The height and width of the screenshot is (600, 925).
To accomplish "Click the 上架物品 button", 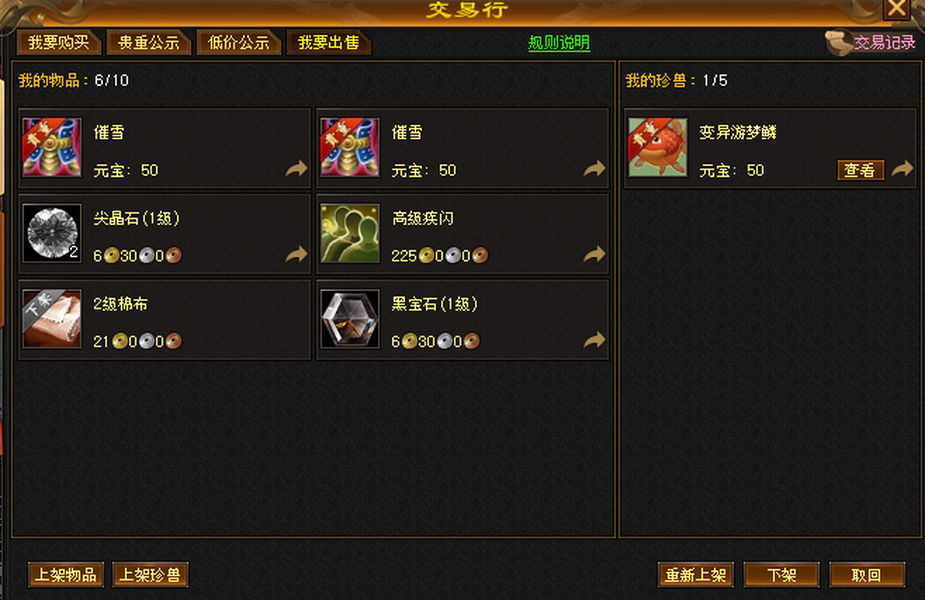I will 66,575.
